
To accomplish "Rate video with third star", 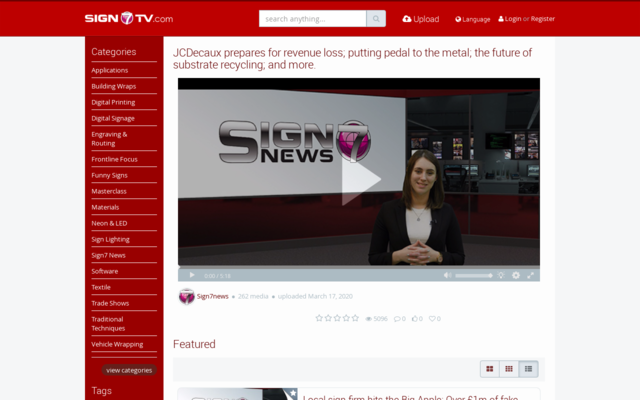I will 337,318.
